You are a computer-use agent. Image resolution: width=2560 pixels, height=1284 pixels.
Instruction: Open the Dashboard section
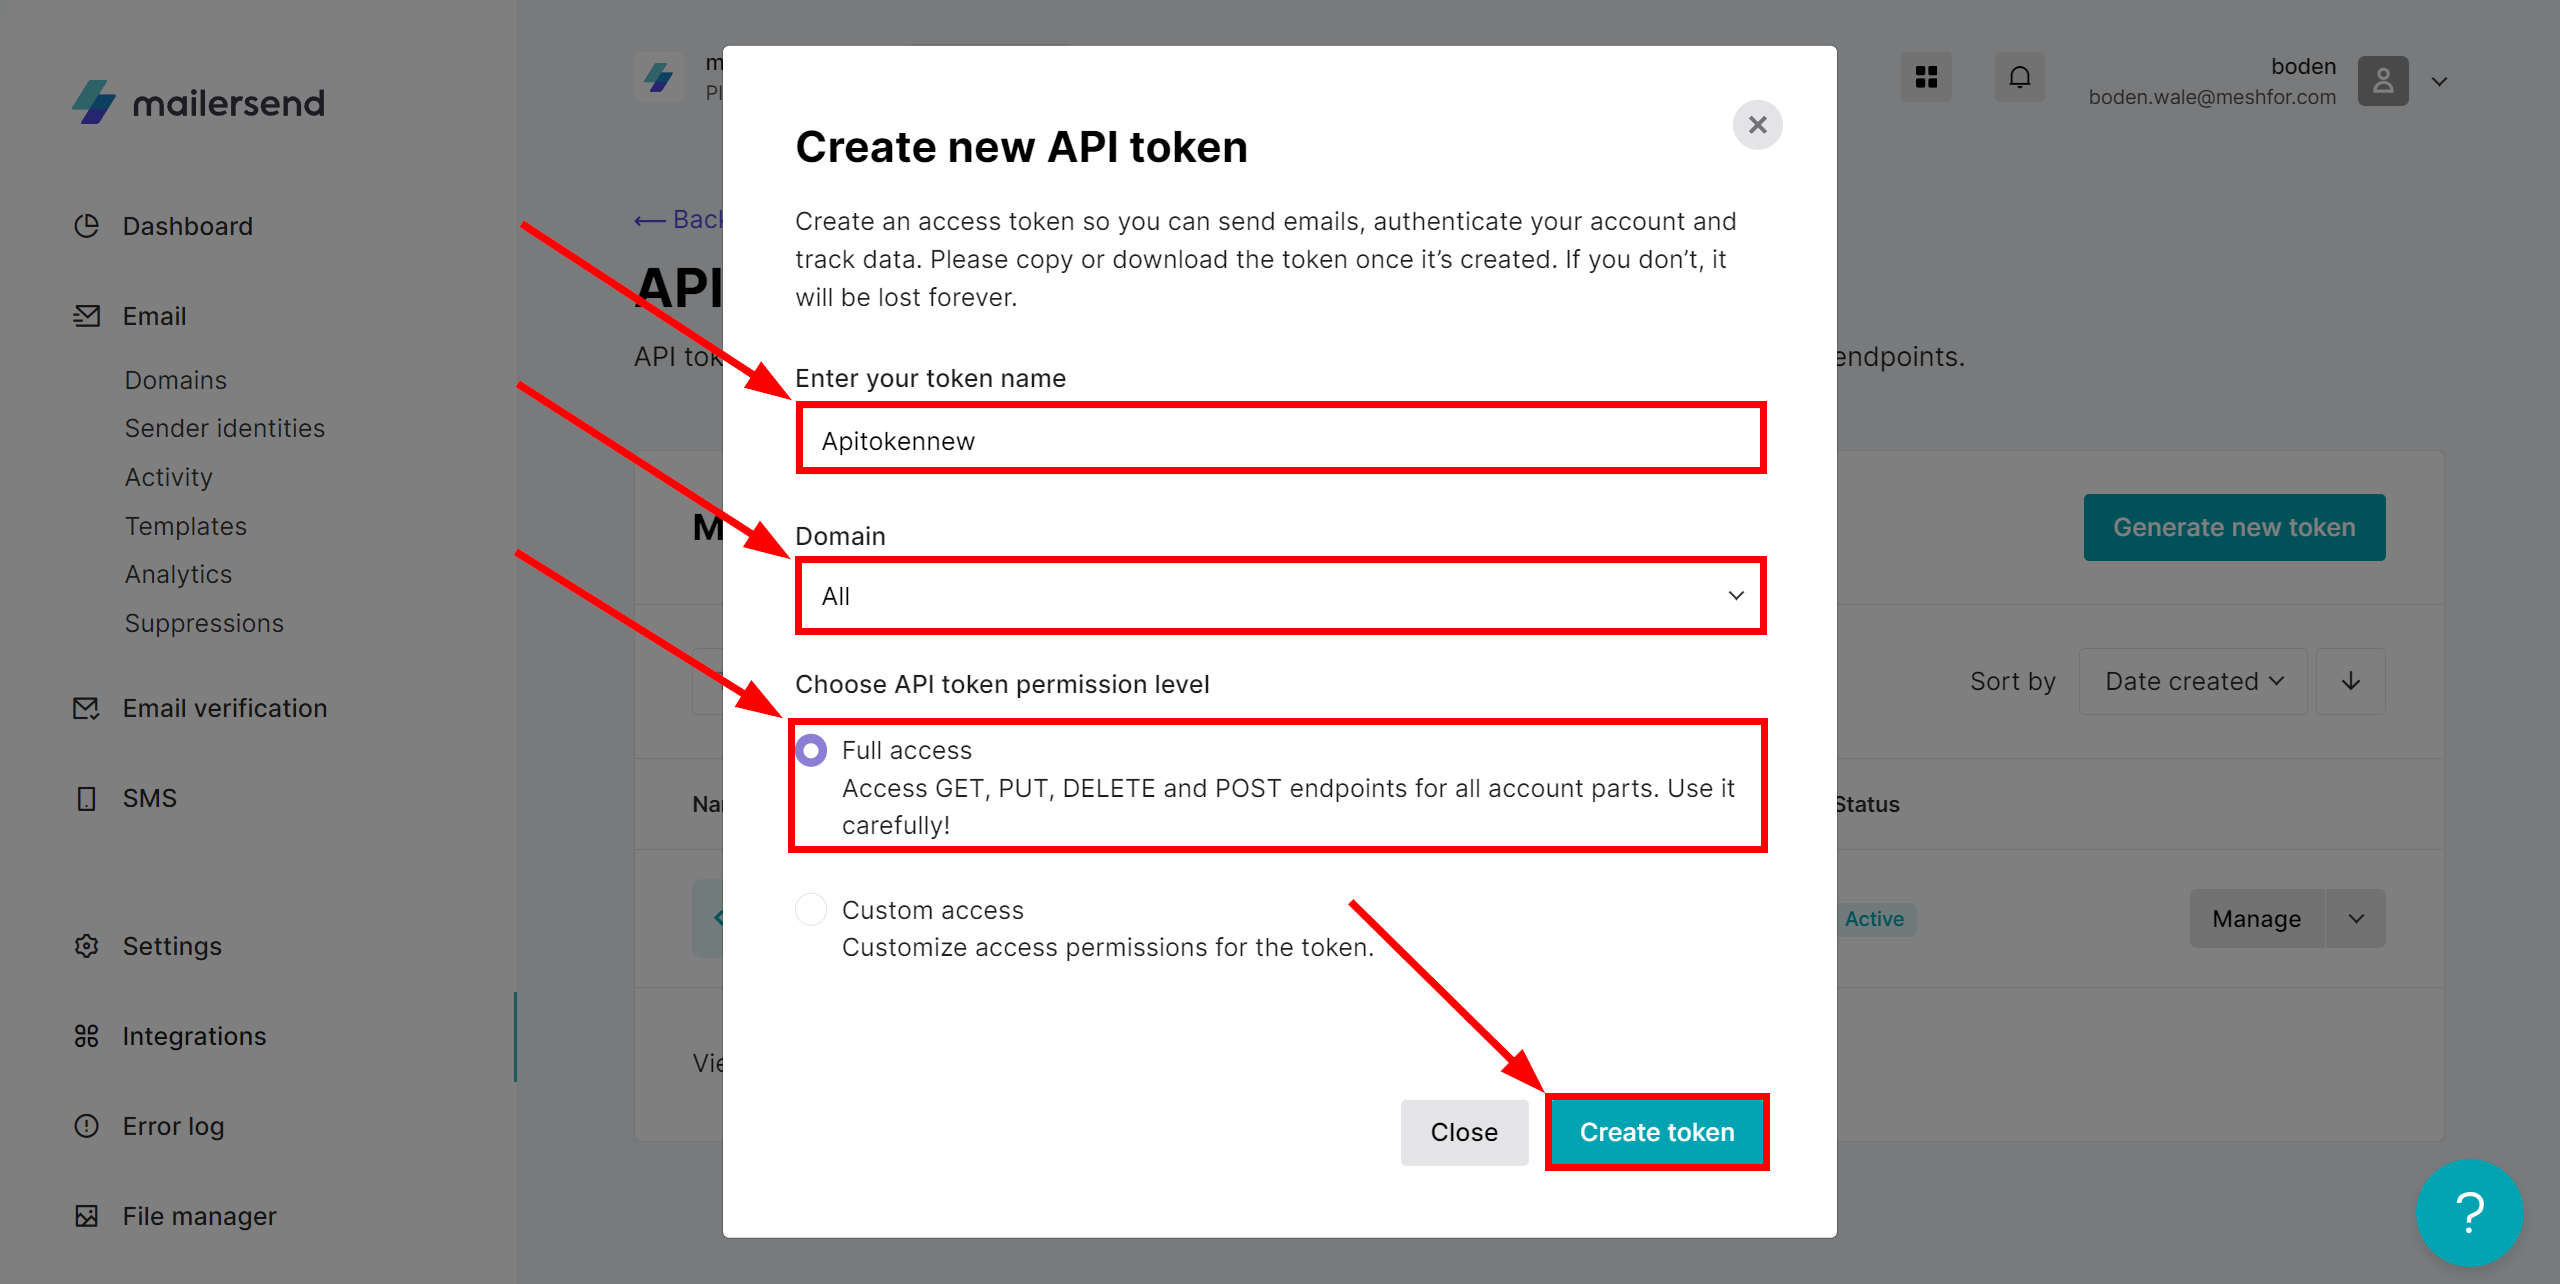190,224
